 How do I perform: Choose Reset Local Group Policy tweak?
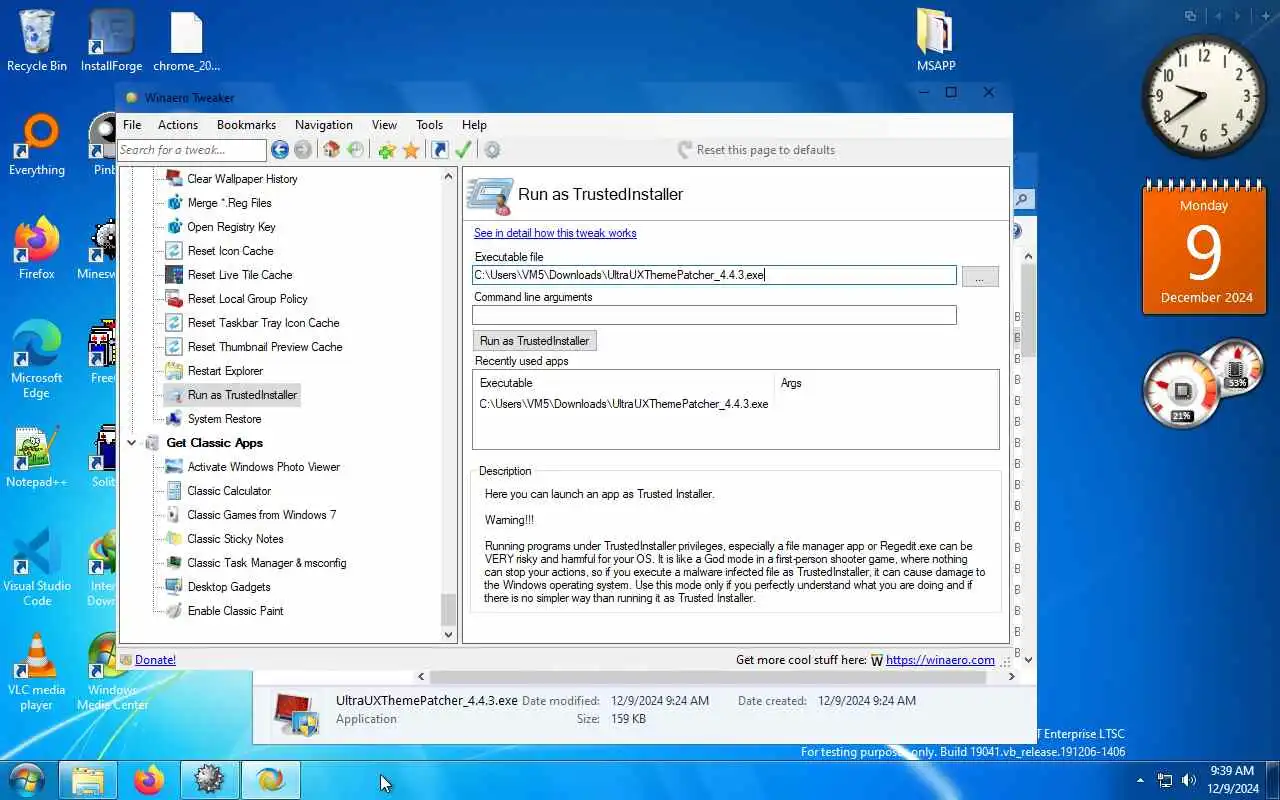coord(247,299)
